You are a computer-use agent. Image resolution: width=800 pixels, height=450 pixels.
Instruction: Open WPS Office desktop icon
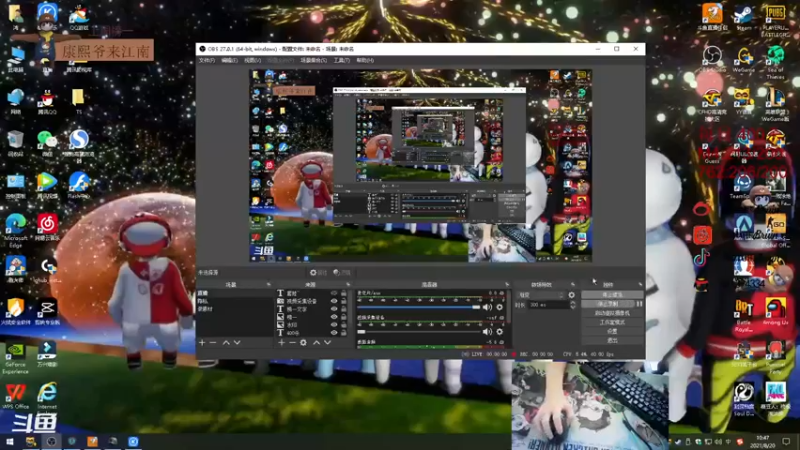(15, 397)
